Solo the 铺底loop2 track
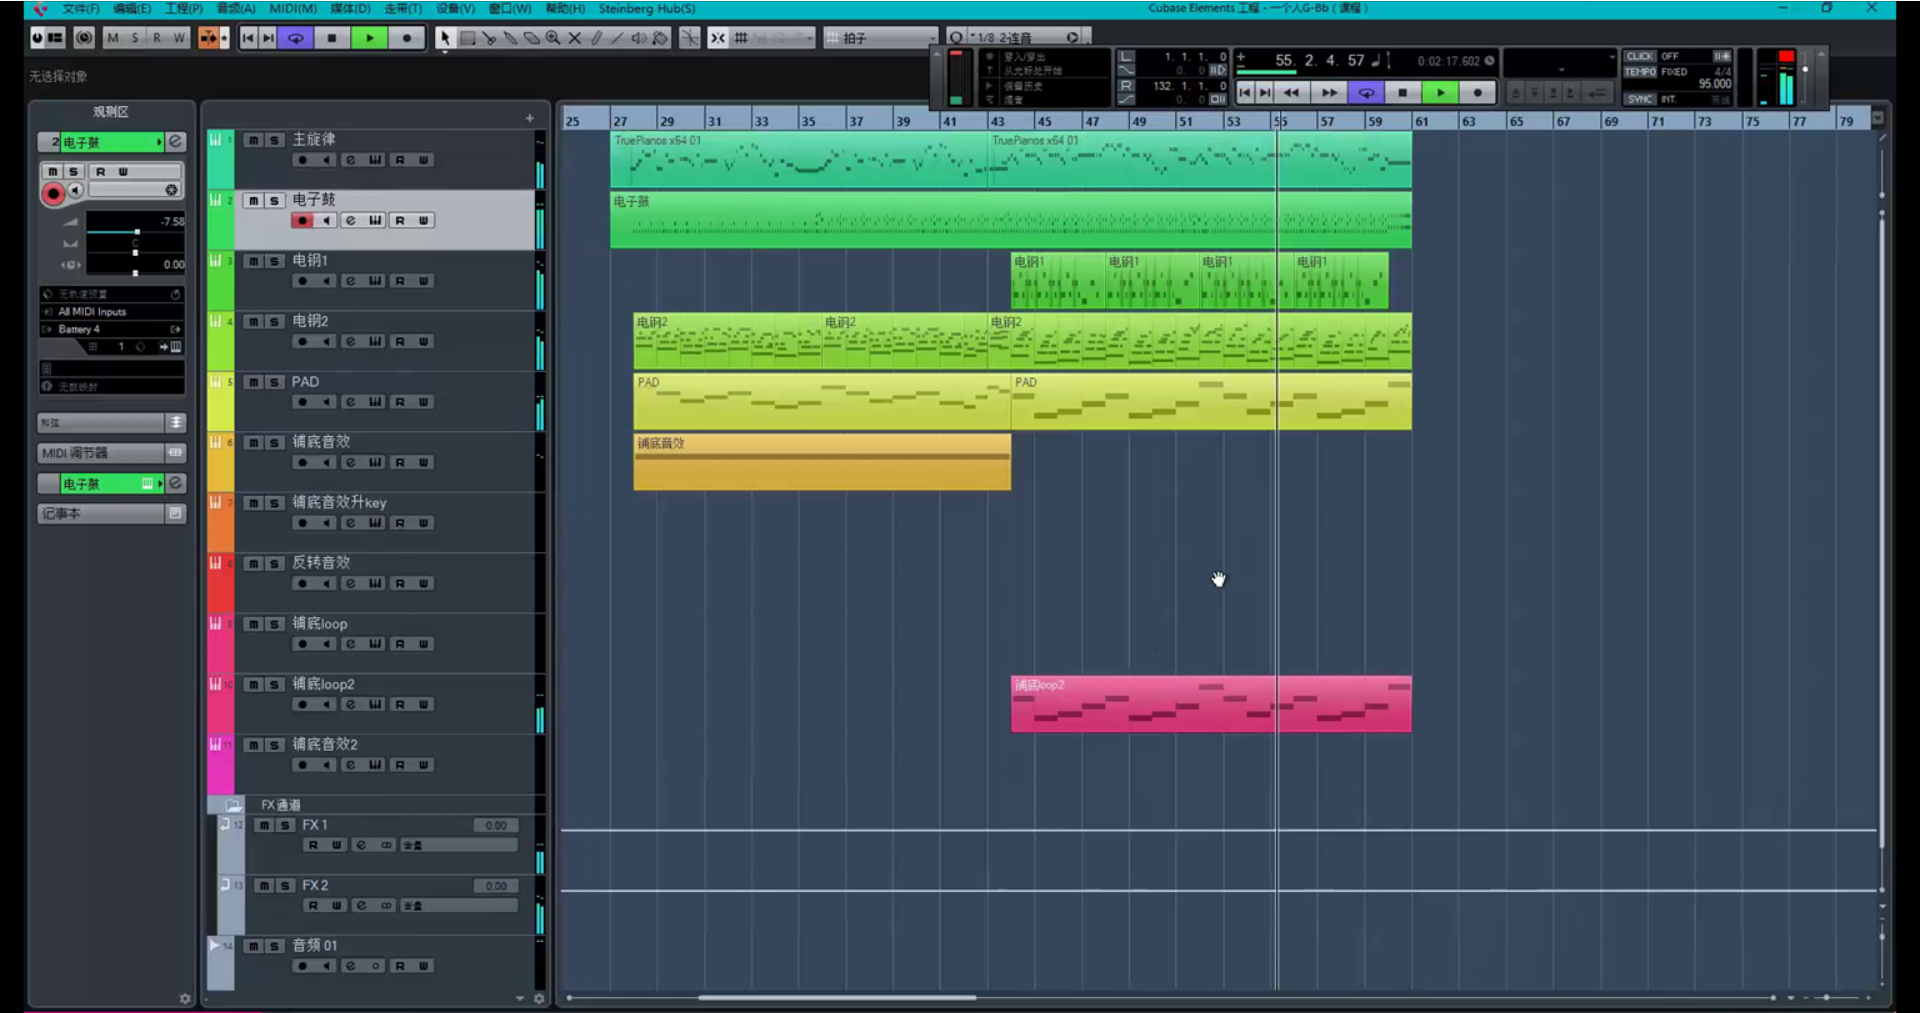Screen dimensions: 1920x1013 coord(274,685)
